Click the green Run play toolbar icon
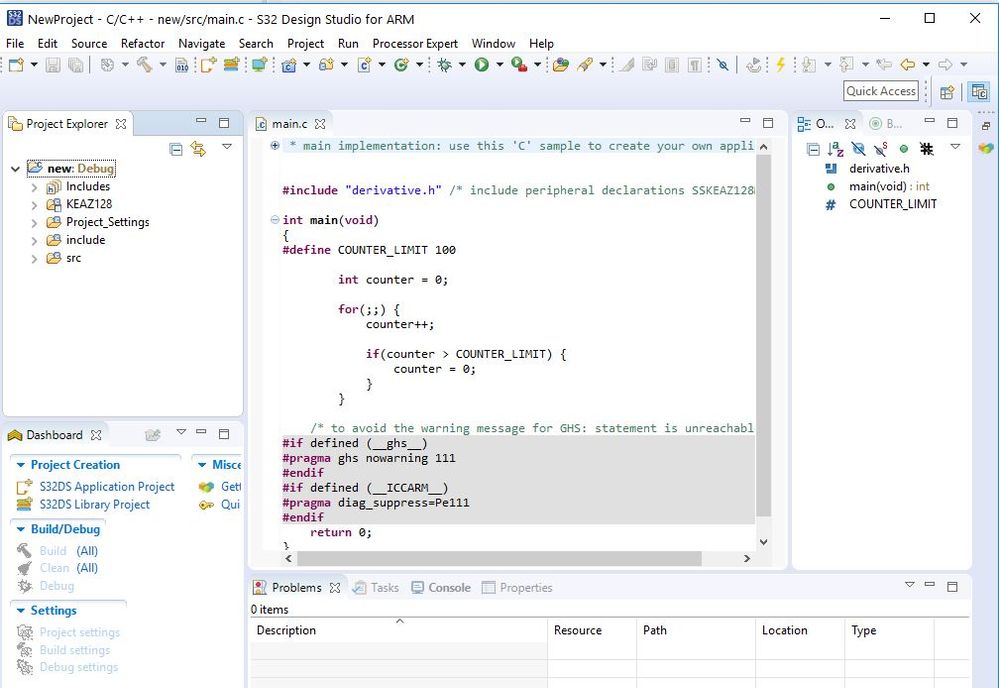999x688 pixels. click(482, 64)
